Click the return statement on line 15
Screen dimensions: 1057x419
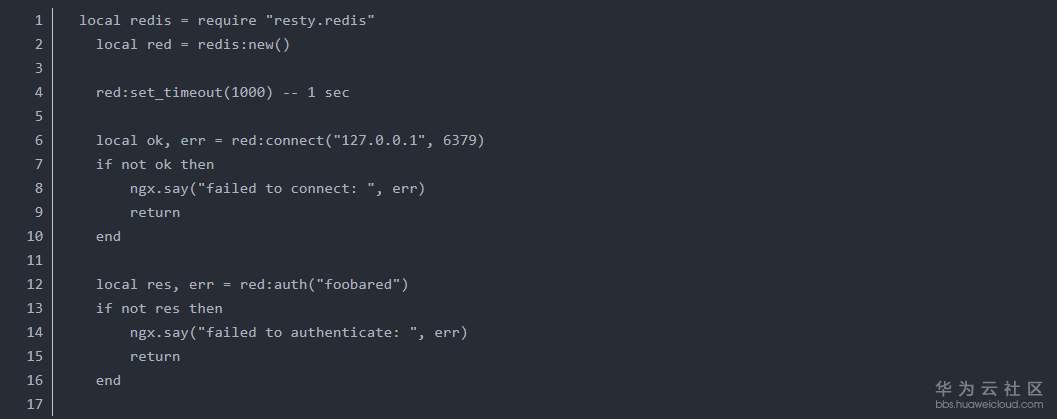tap(154, 356)
